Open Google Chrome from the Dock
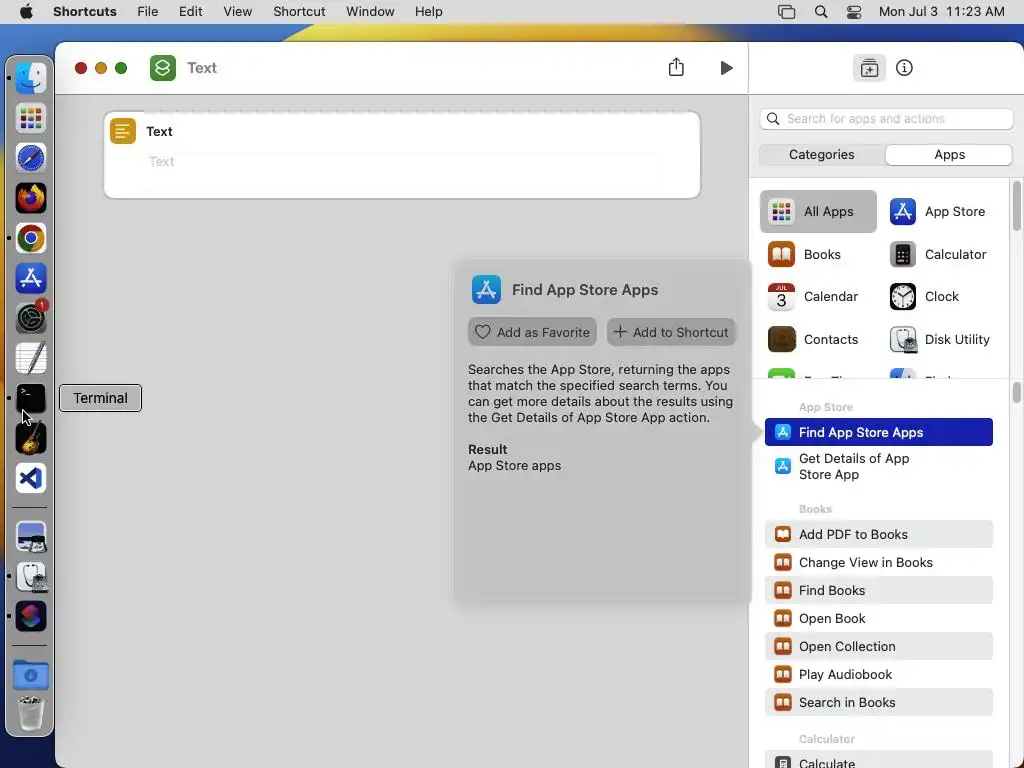The height and width of the screenshot is (768, 1024). point(31,238)
